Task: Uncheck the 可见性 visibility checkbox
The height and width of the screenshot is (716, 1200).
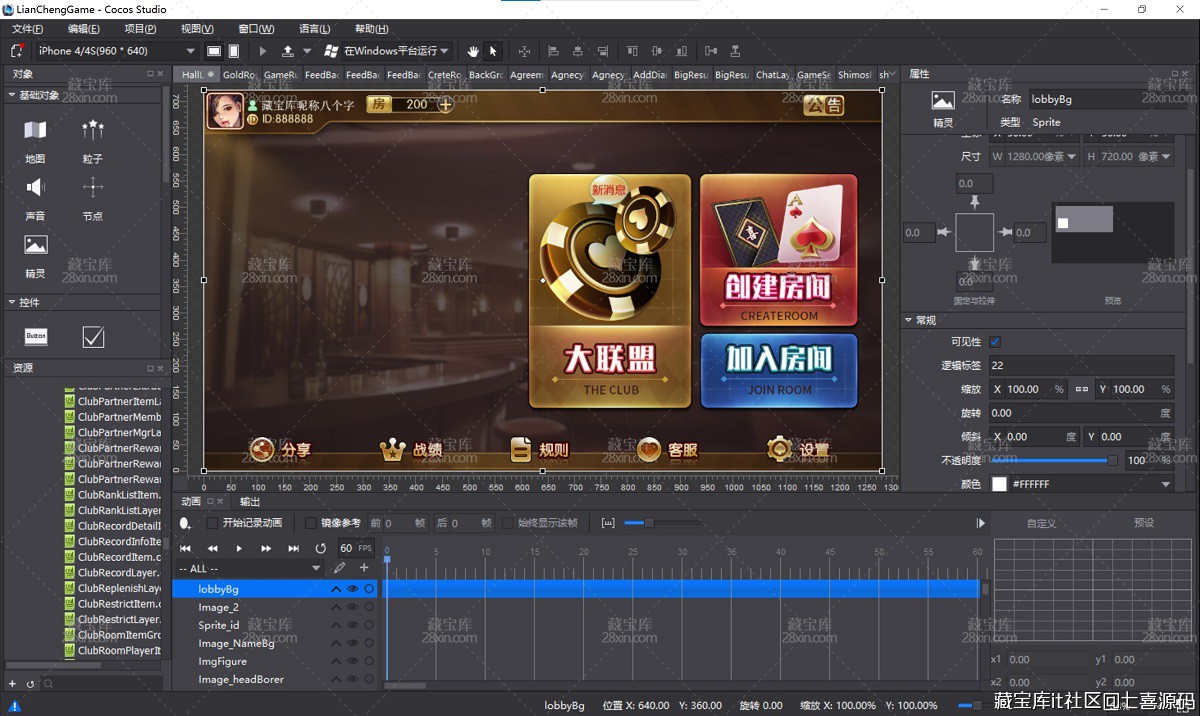Action: 995,342
